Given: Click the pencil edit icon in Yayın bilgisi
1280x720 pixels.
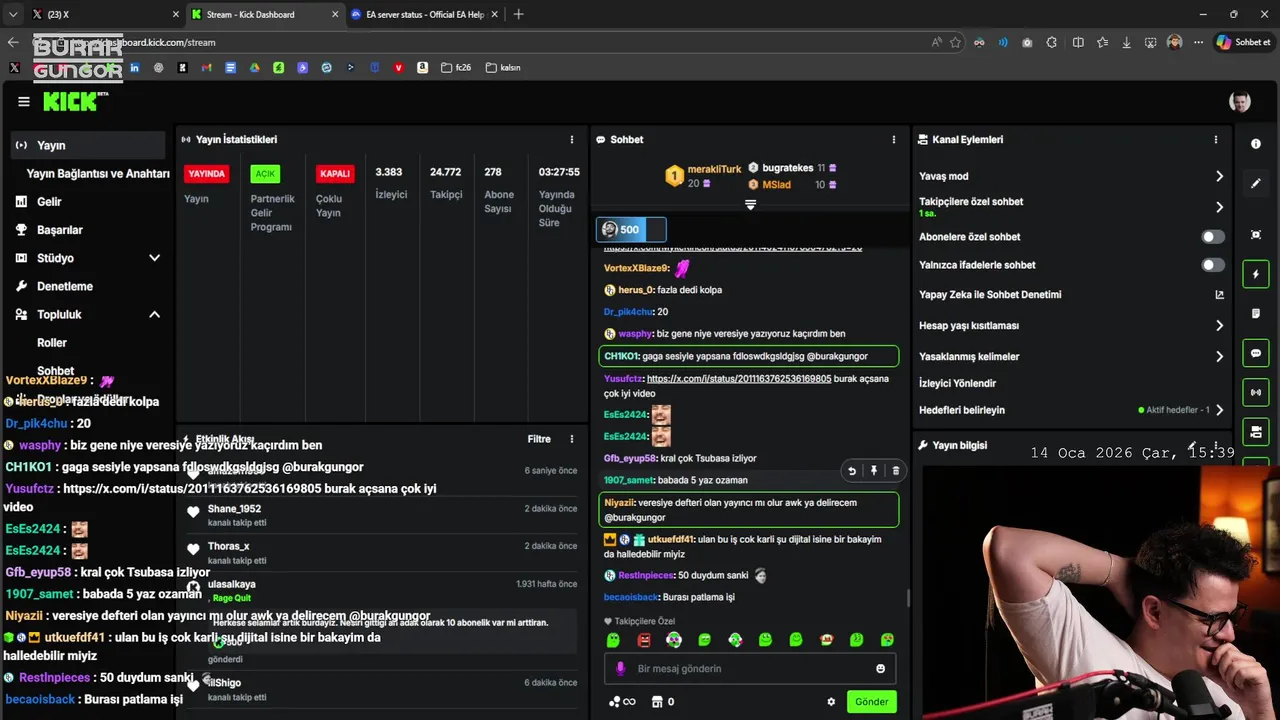Looking at the screenshot, I should 1193,445.
